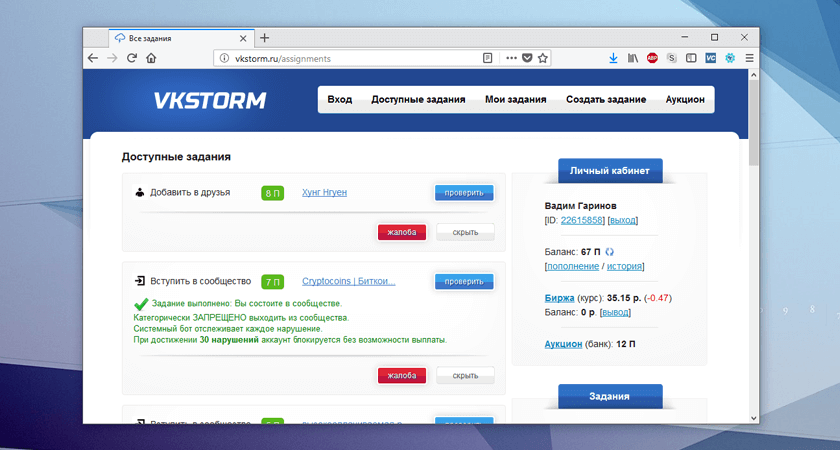Click the 'Задания' sidebar header button

pyautogui.click(x=610, y=396)
